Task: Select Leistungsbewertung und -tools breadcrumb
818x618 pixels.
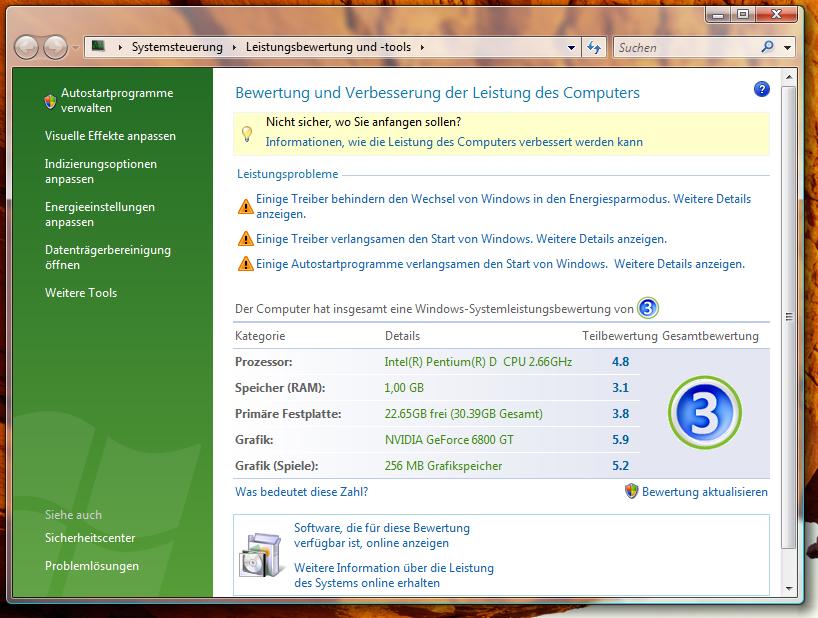Action: pos(328,47)
